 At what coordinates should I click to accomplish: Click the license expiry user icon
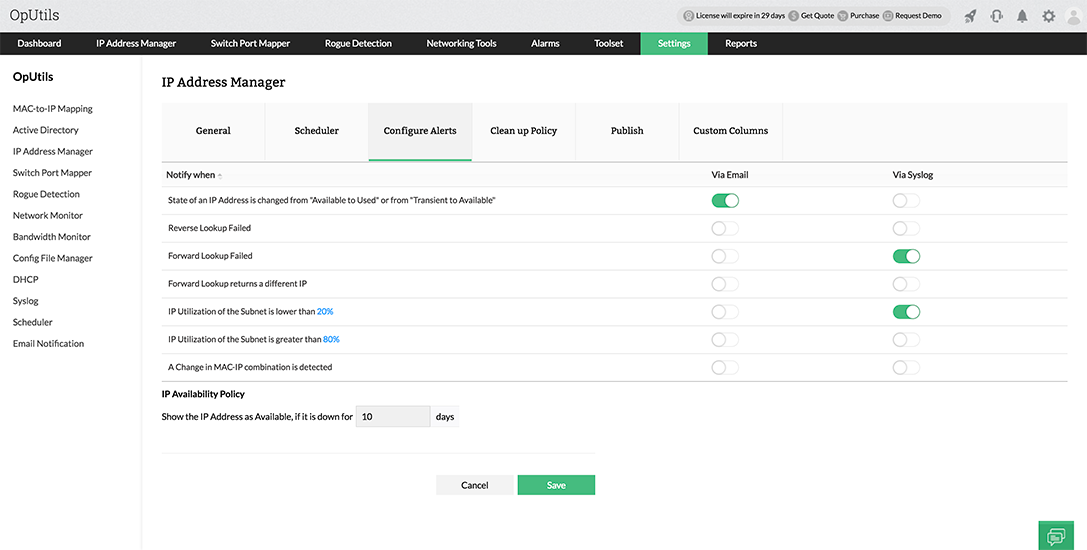pyautogui.click(x=688, y=15)
